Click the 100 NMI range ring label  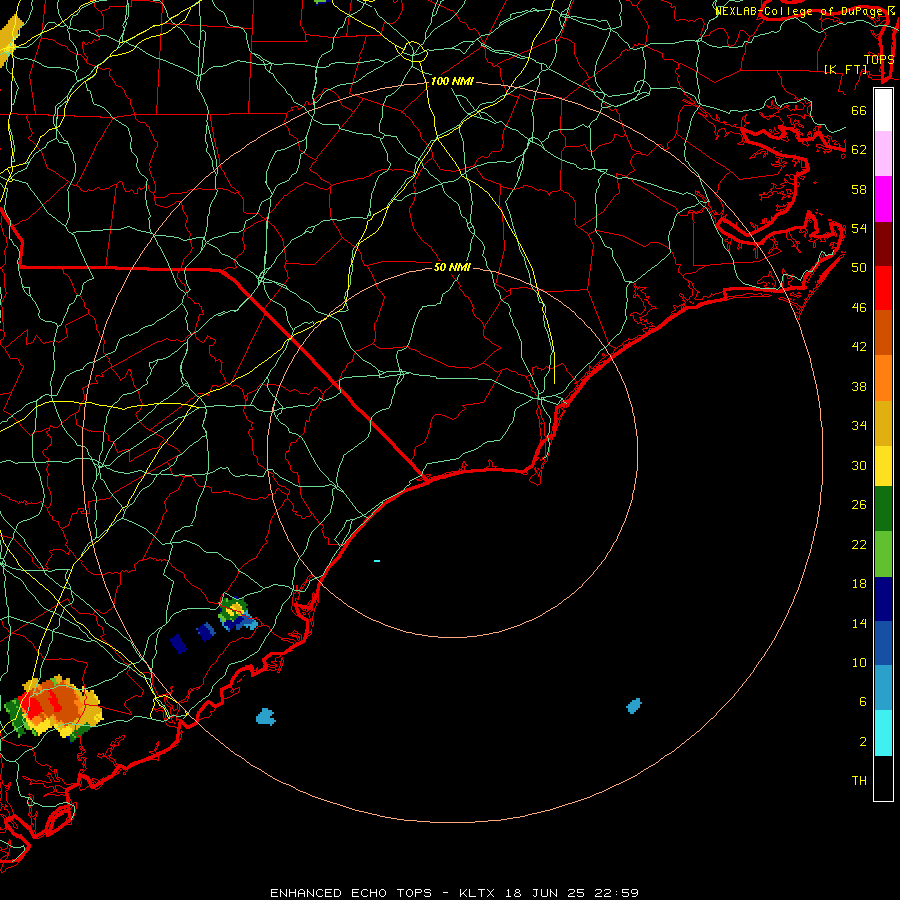pos(452,82)
